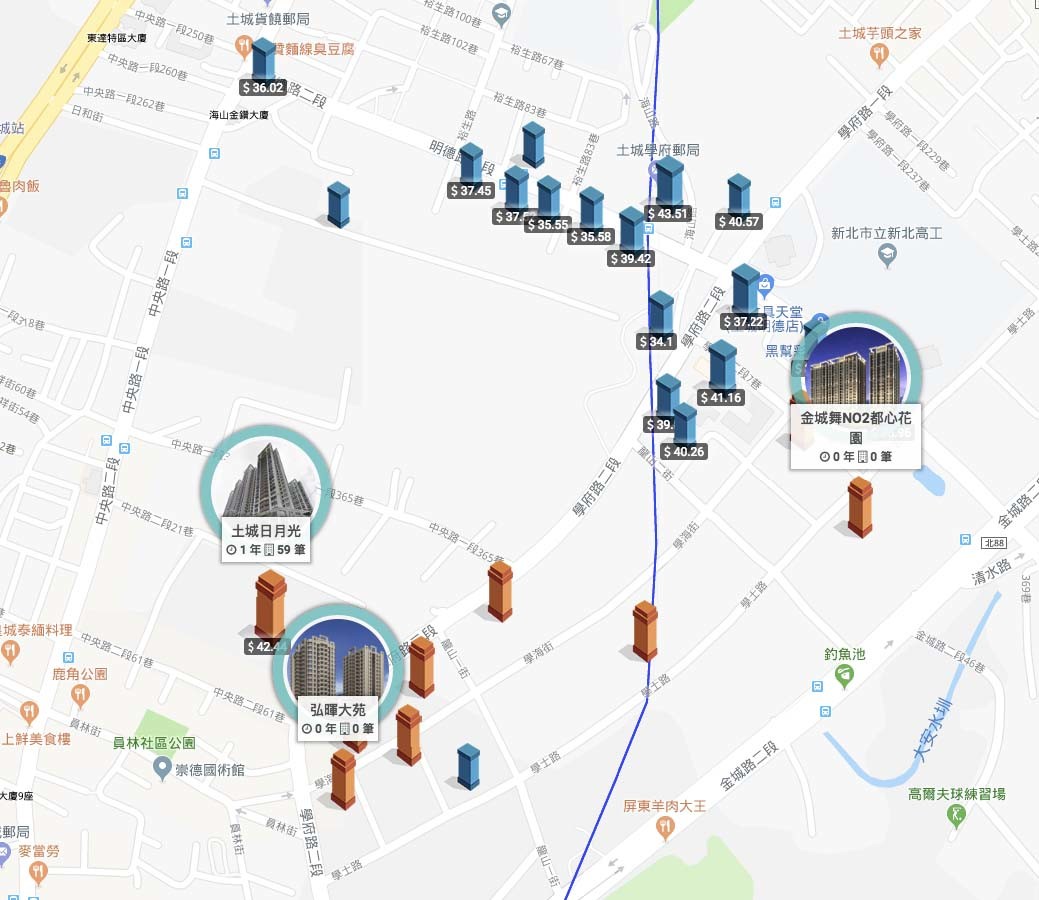Click the 土城貨饒郵局 label
Image resolution: width=1039 pixels, height=900 pixels.
(x=268, y=19)
